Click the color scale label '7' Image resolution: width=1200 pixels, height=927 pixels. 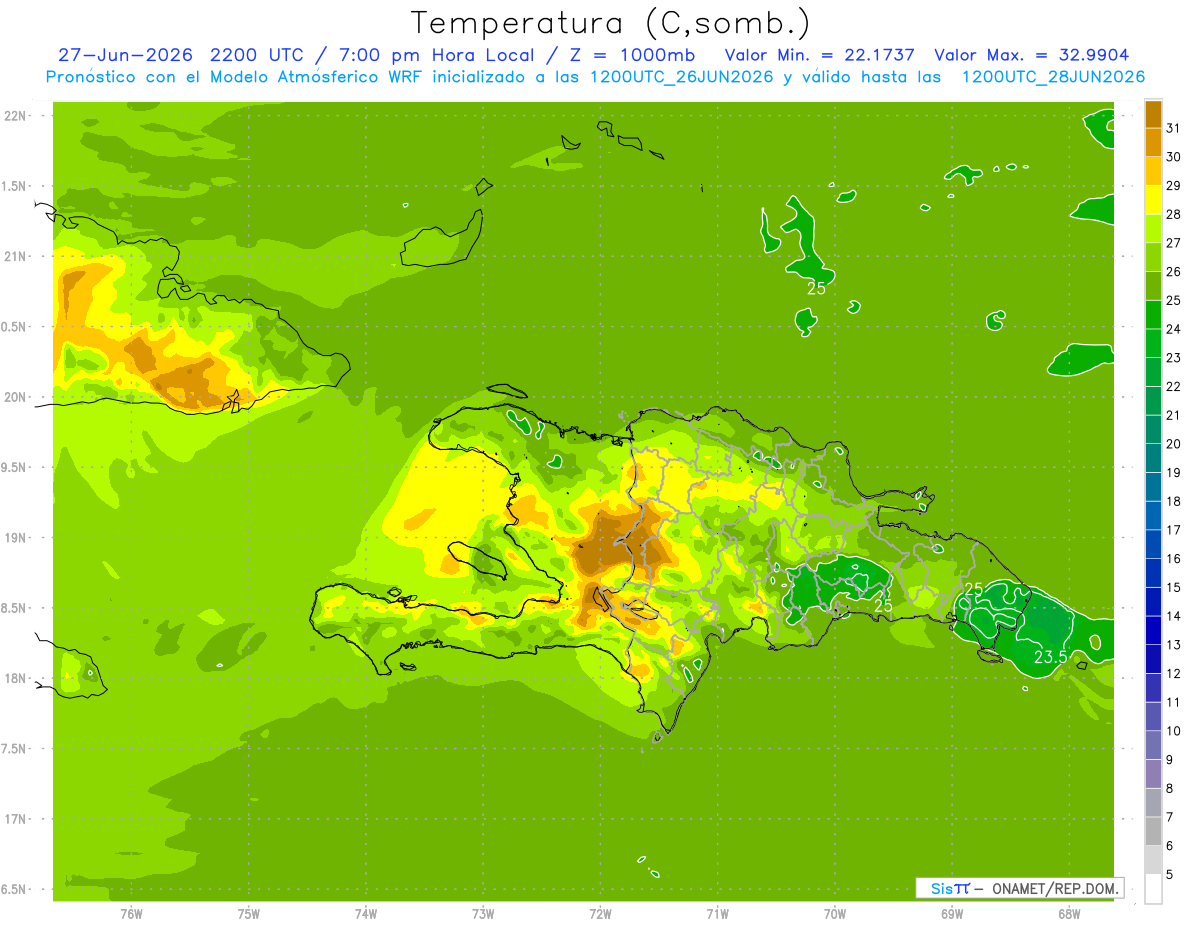1170,817
